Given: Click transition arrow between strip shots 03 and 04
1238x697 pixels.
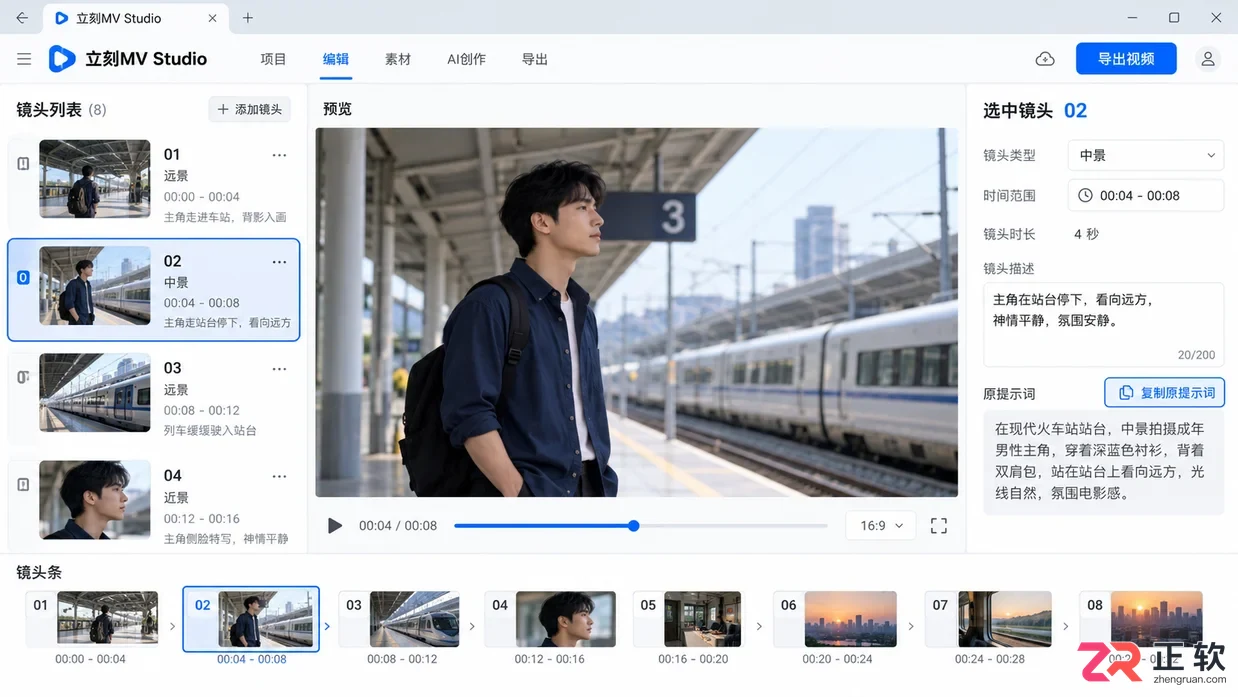Looking at the screenshot, I should tap(472, 627).
